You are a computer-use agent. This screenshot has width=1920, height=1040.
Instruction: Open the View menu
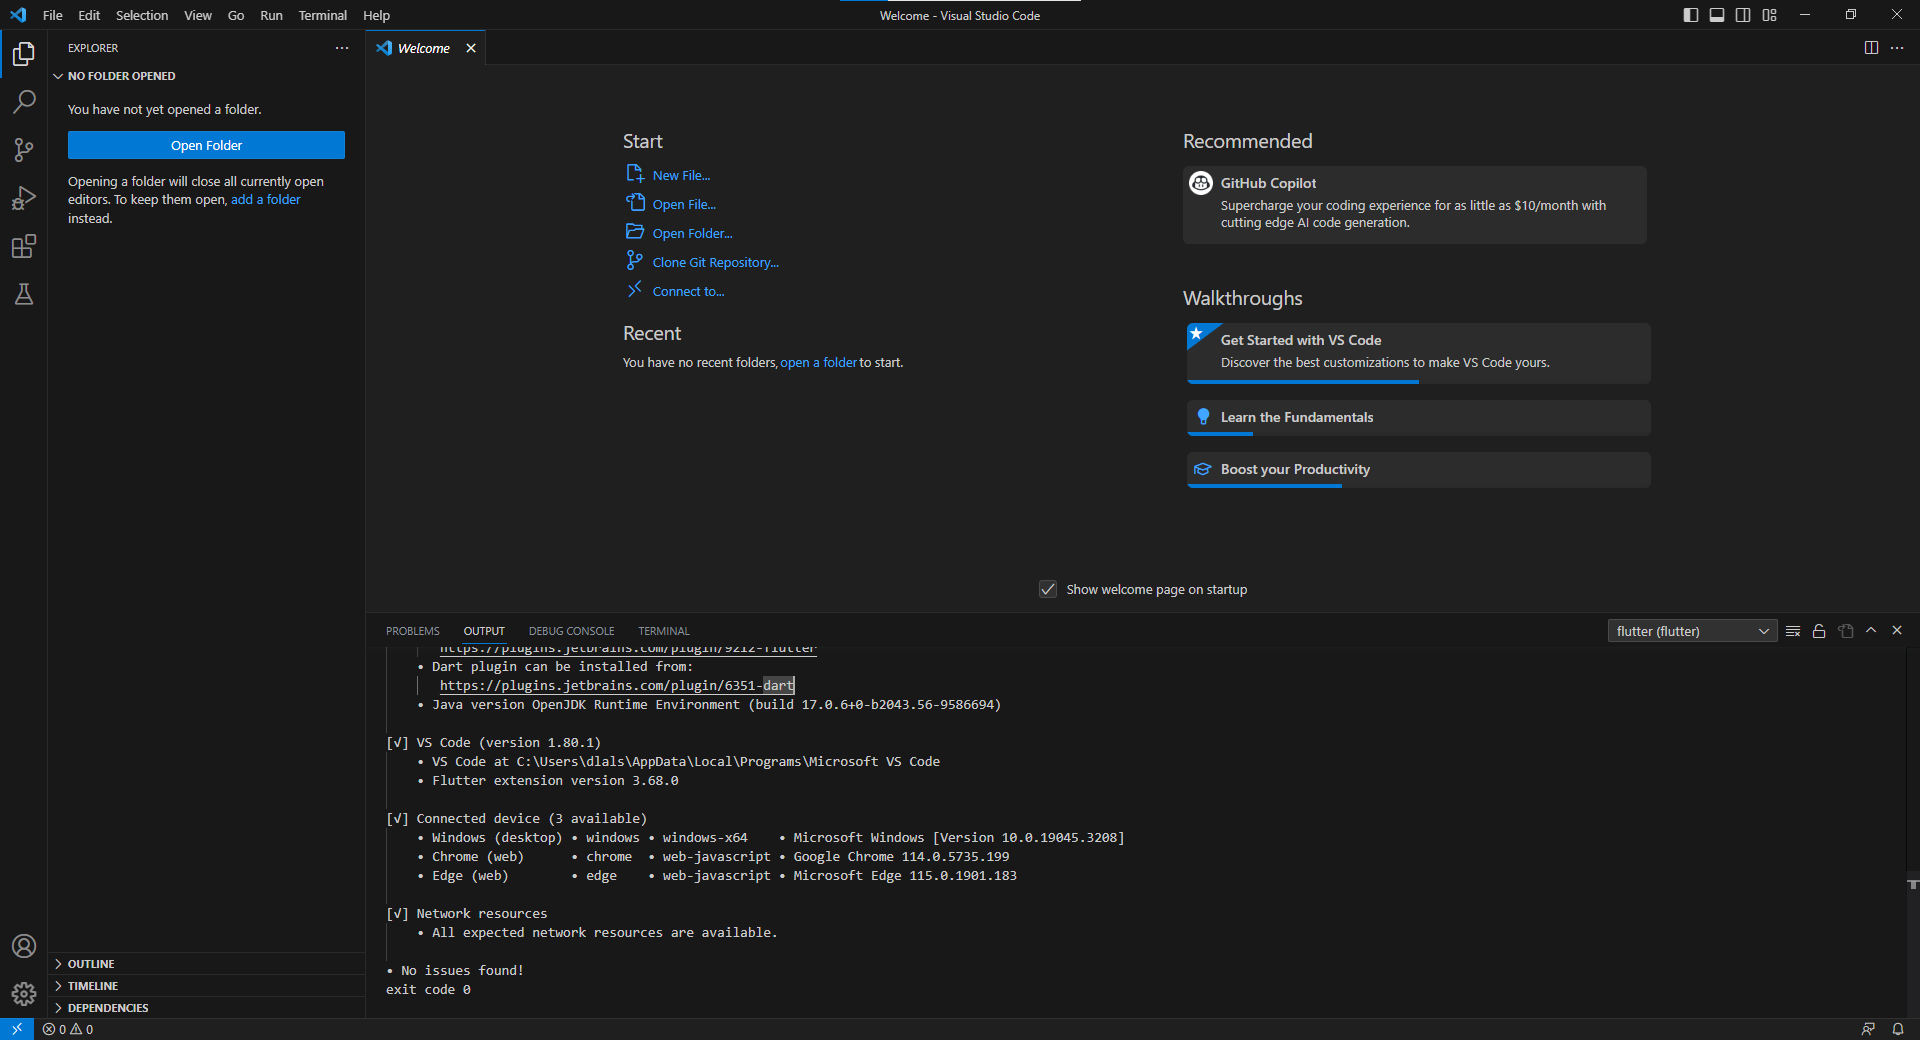198,15
